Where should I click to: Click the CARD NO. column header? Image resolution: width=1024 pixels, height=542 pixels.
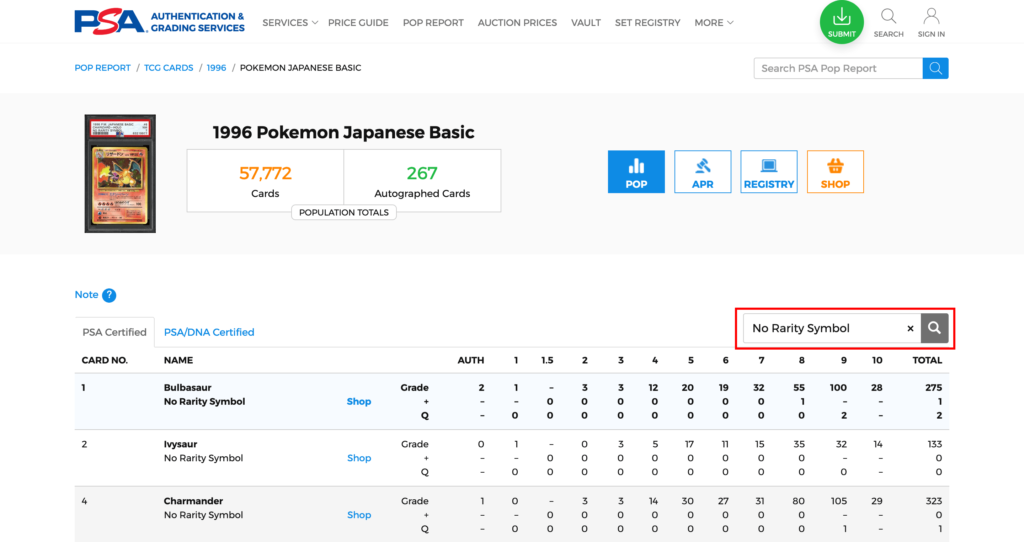(104, 360)
